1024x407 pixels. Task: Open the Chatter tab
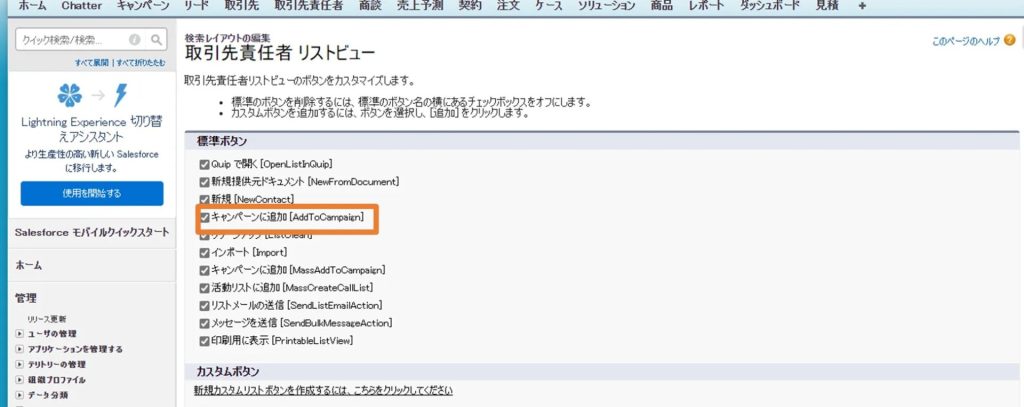pyautogui.click(x=82, y=5)
